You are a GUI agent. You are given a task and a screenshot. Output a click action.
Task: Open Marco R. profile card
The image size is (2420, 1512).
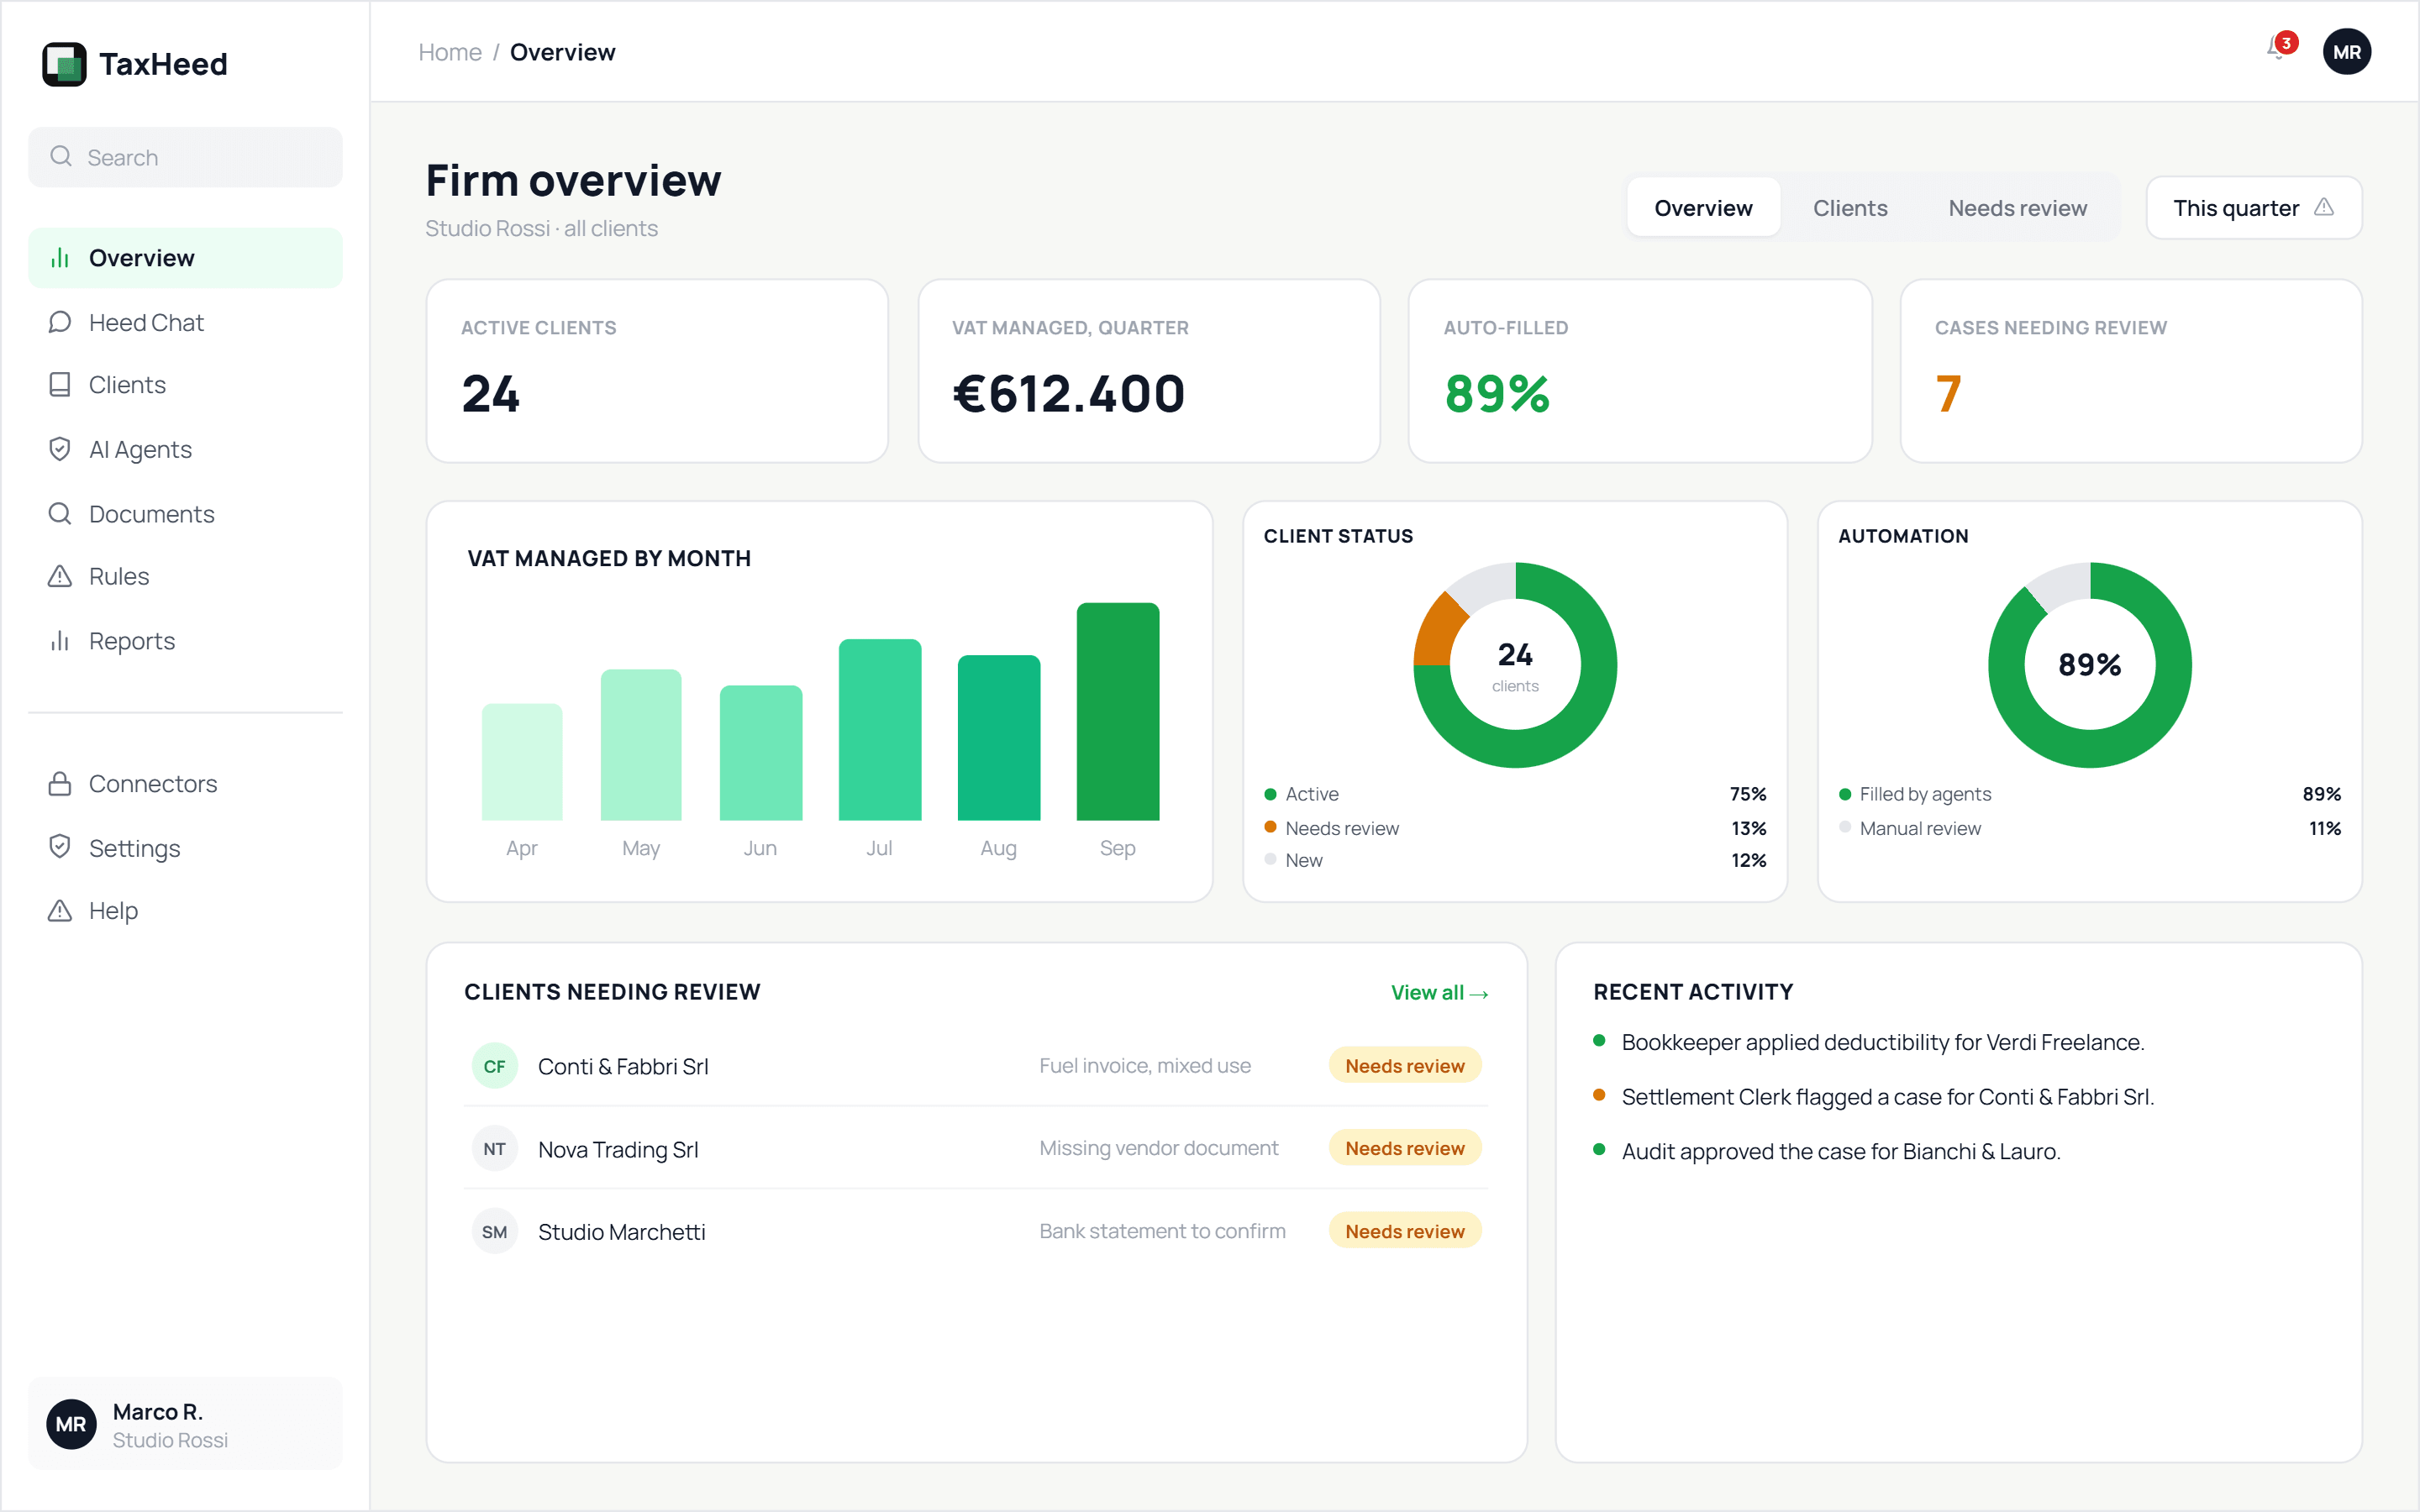[185, 1424]
